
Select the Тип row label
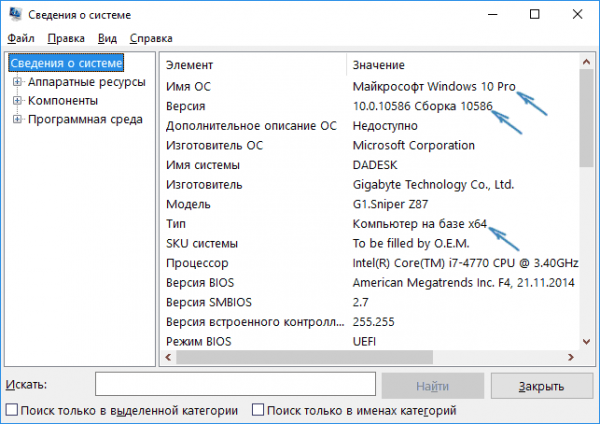[x=176, y=224]
